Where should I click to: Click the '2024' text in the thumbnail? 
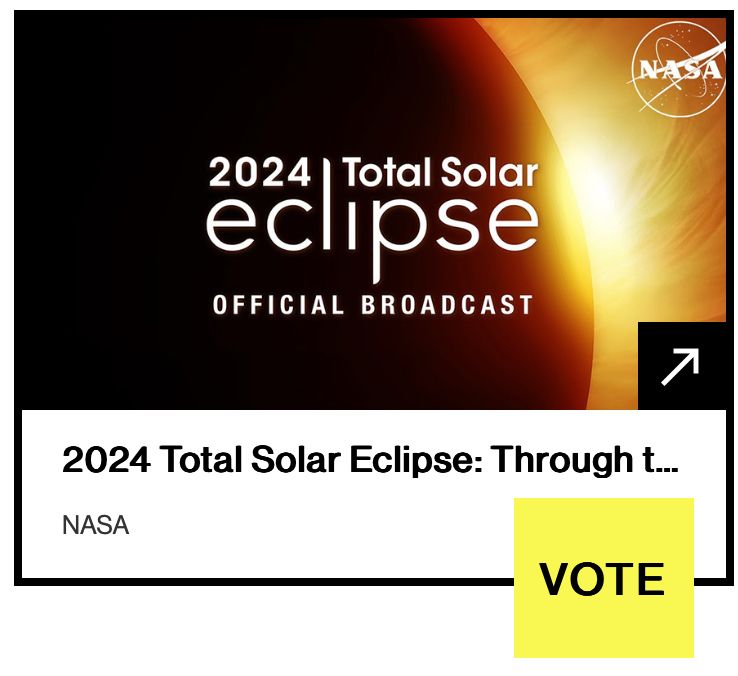point(259,172)
